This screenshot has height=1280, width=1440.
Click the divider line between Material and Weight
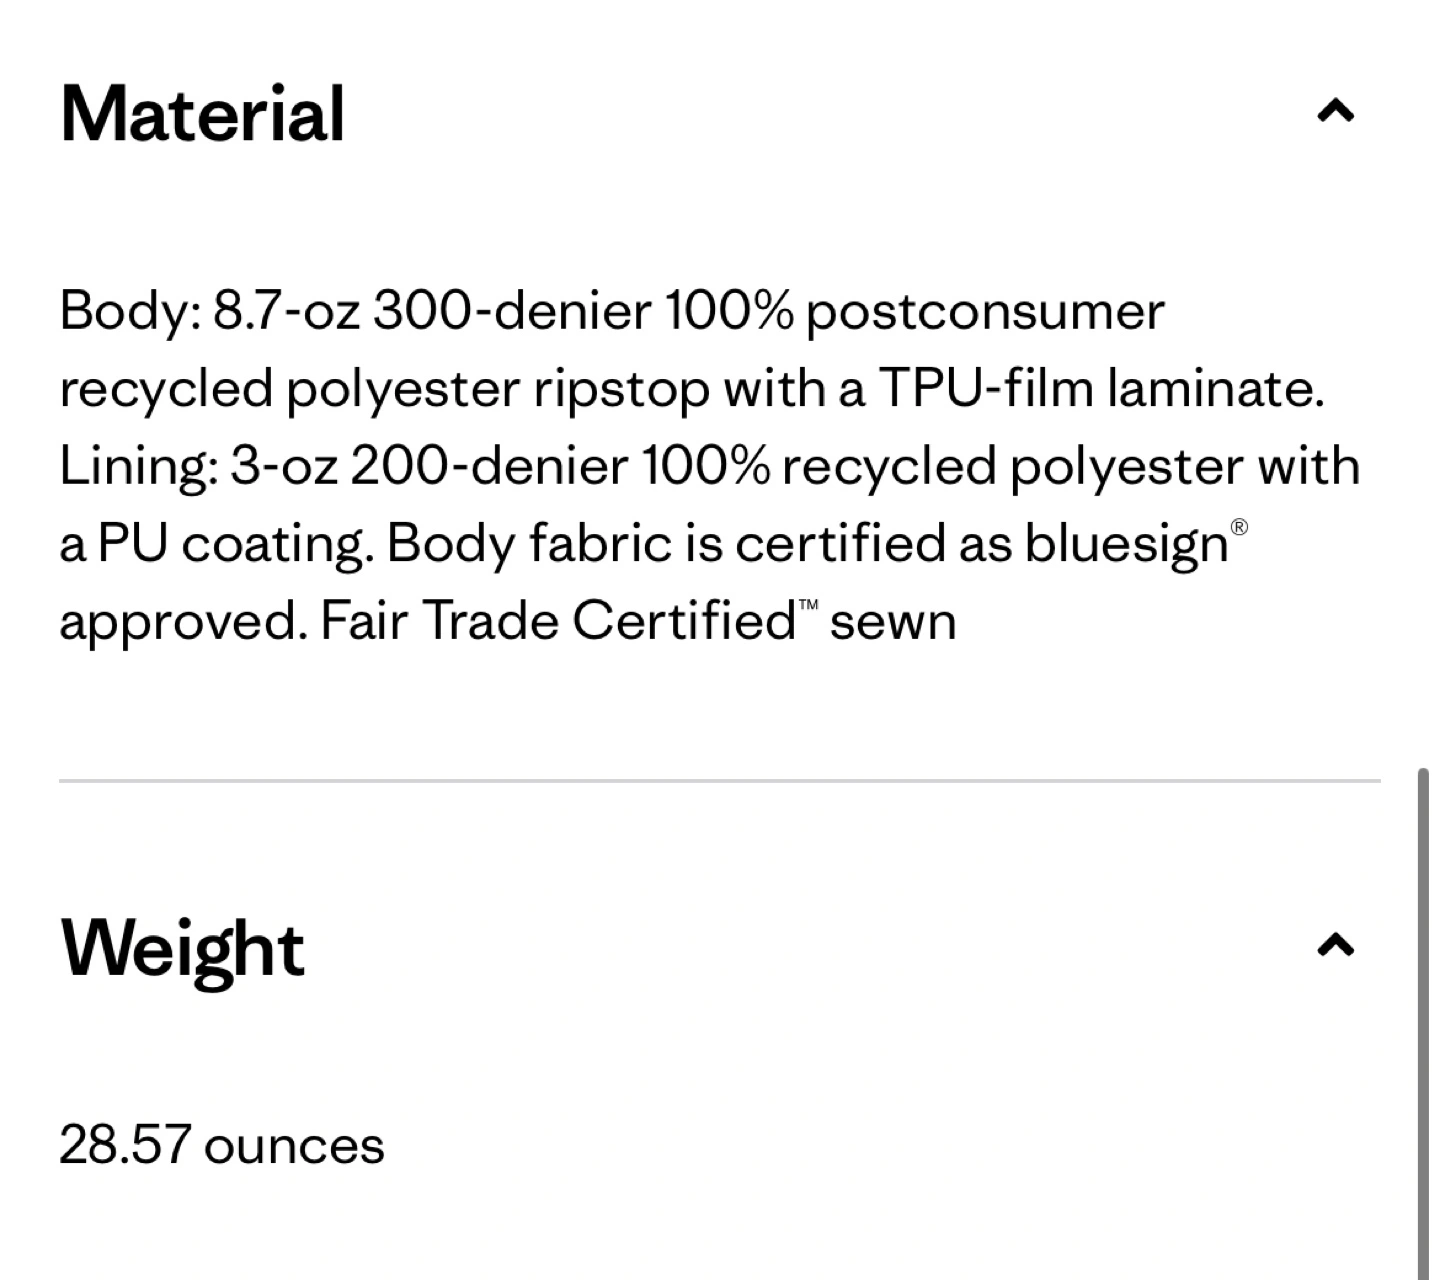(x=719, y=780)
